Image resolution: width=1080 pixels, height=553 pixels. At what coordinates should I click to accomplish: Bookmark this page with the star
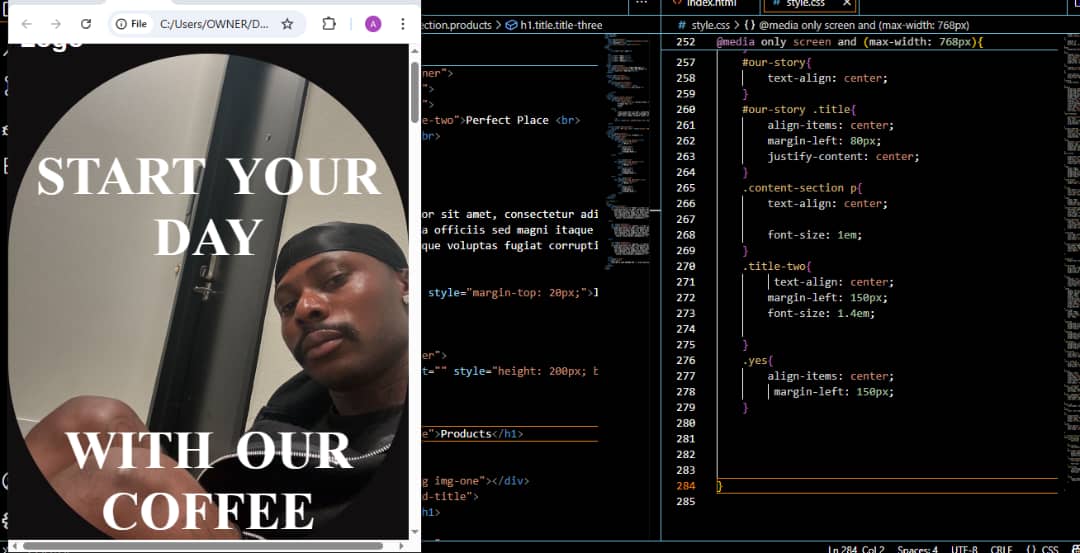[287, 24]
